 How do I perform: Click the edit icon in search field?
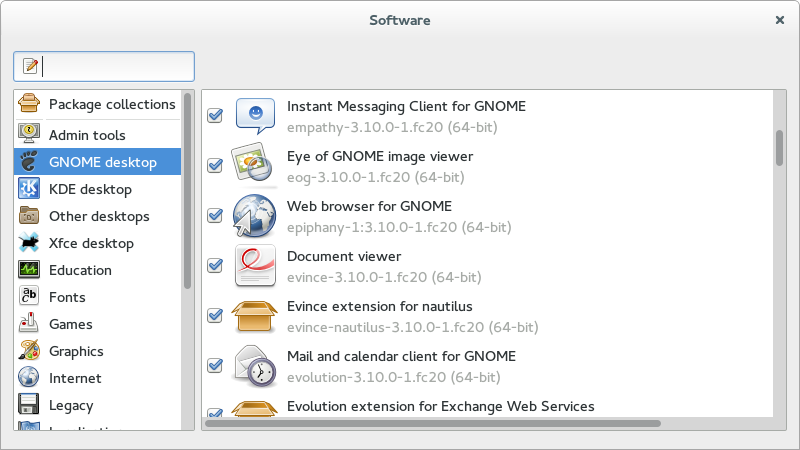(x=31, y=67)
